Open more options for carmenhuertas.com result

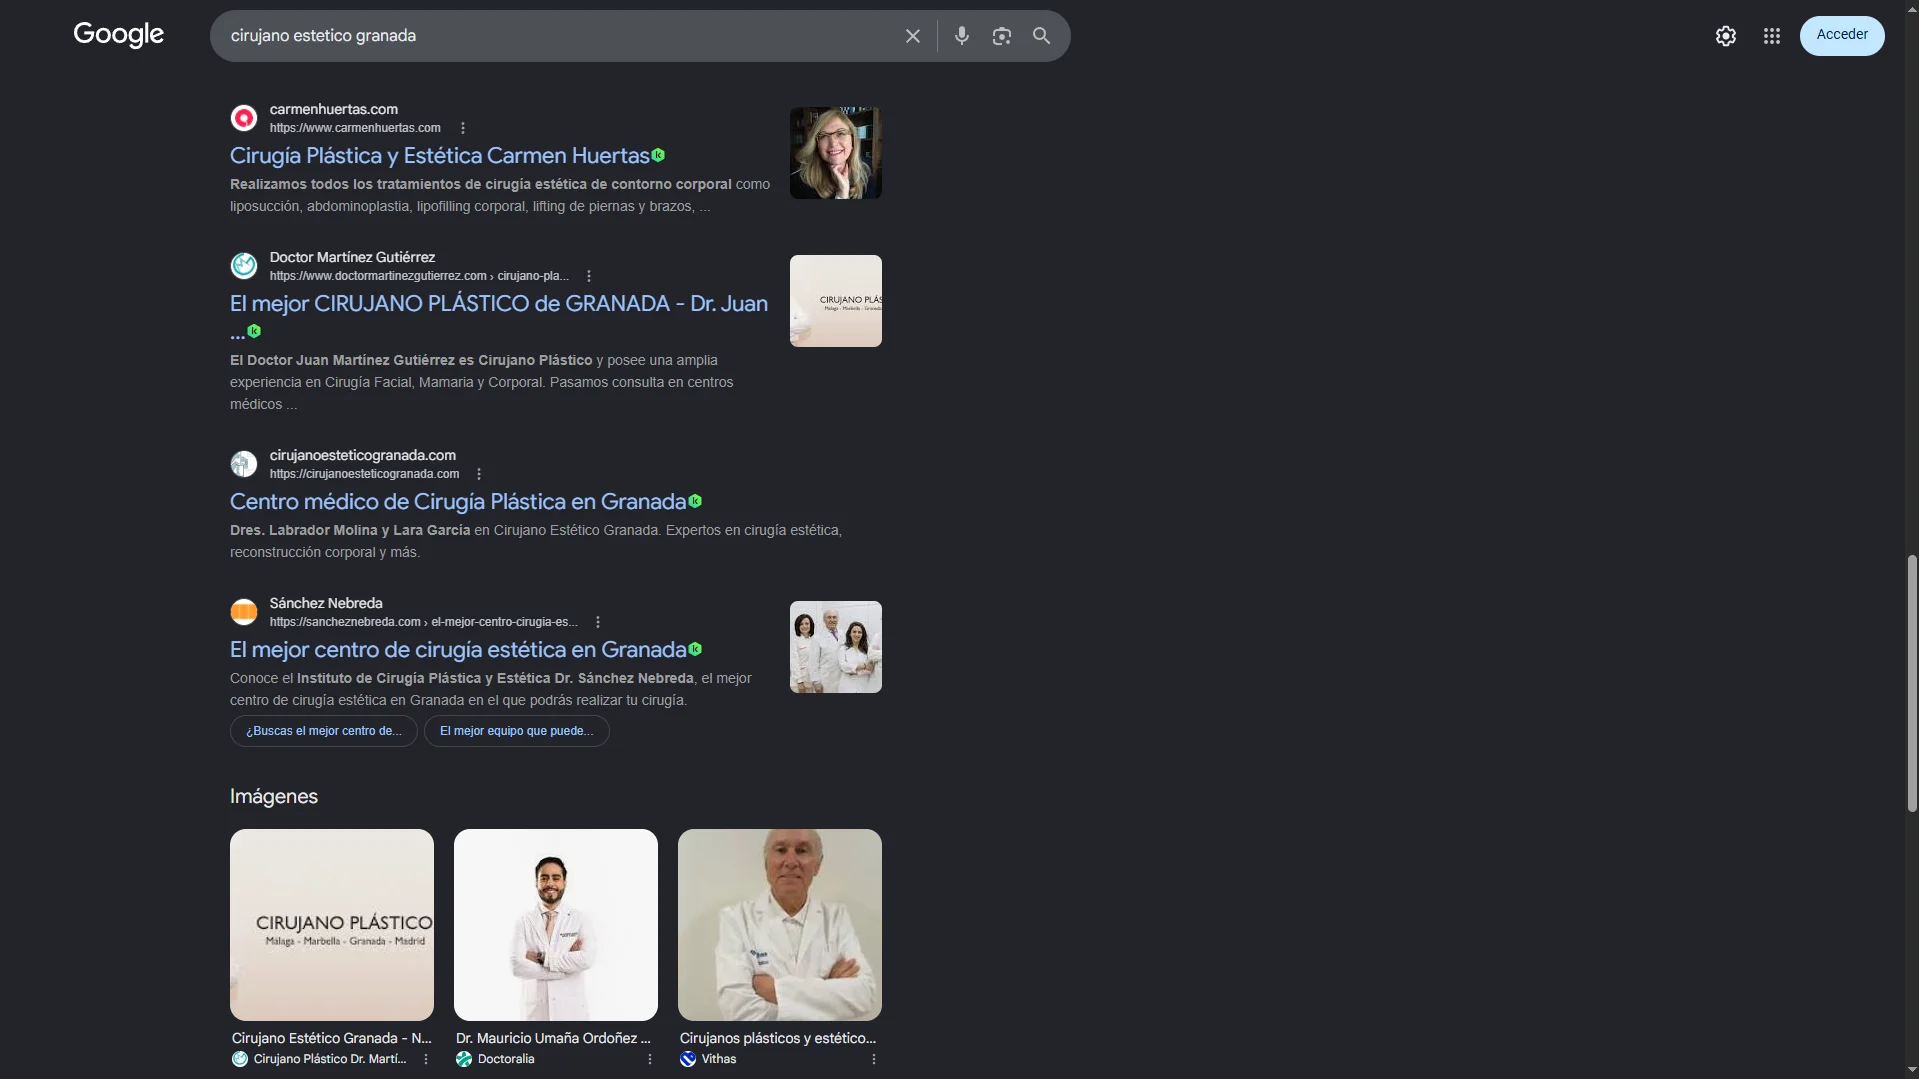click(x=463, y=128)
